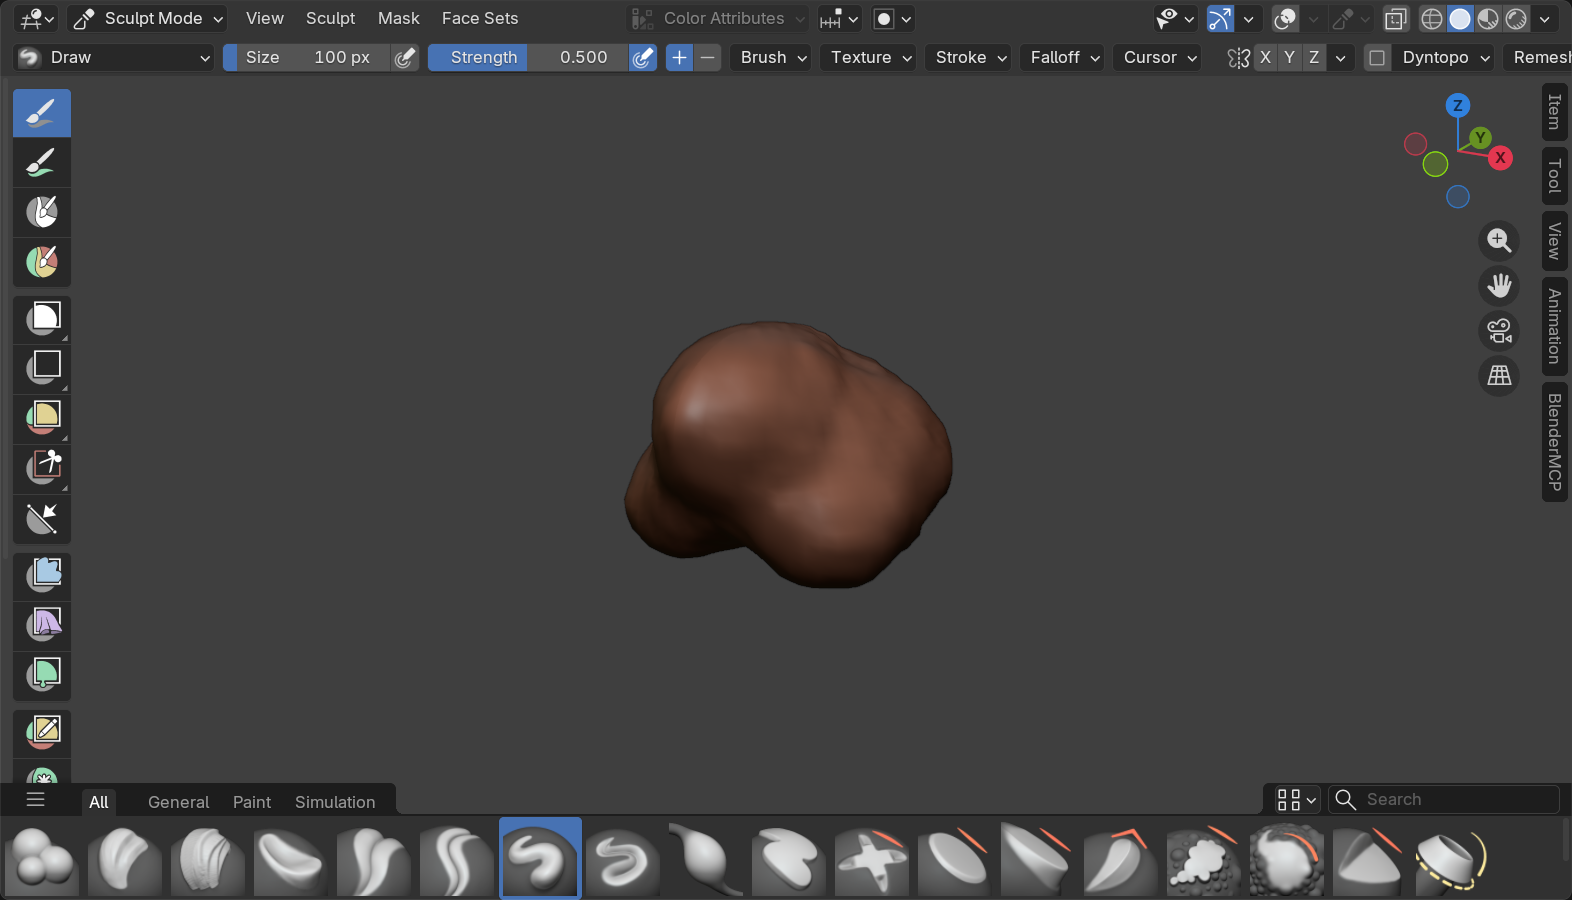Open asset shelf display settings dropdown
This screenshot has width=1572, height=900.
tap(1296, 799)
